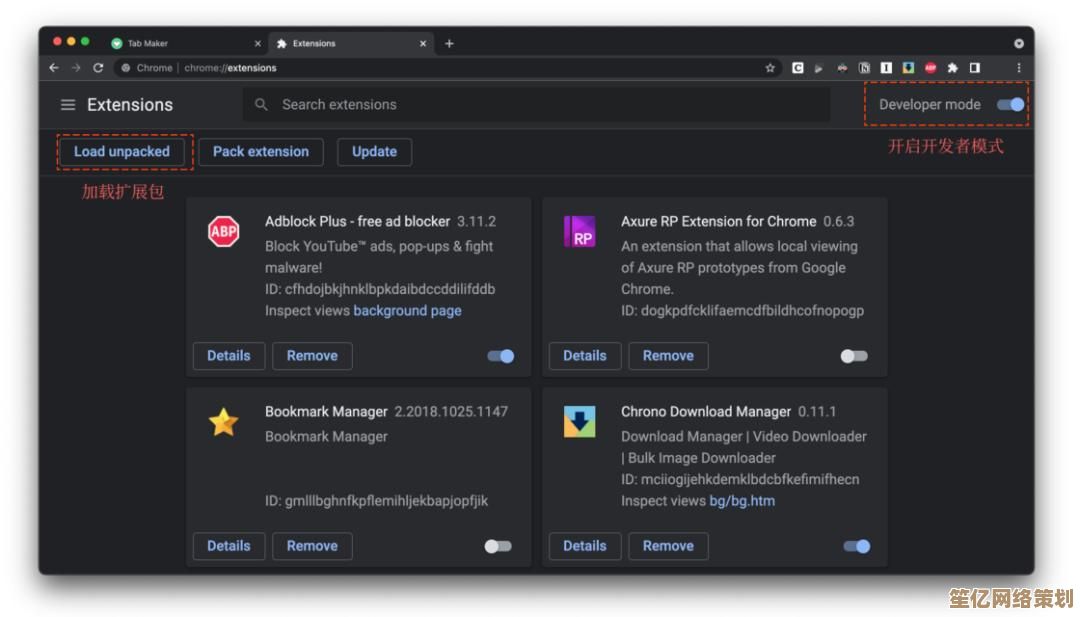Open Details for Chrono Download Manager
Viewport: 1080px width, 617px height.
pos(585,546)
